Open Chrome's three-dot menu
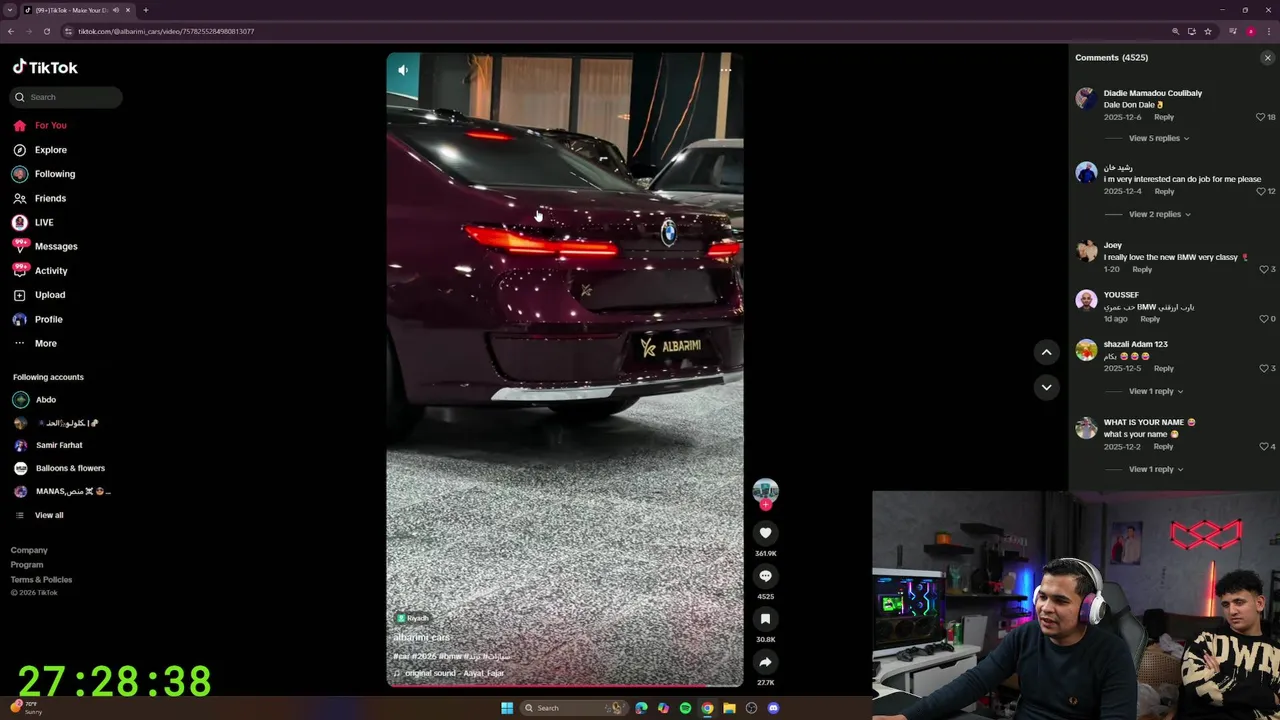1280x720 pixels. point(1268,31)
